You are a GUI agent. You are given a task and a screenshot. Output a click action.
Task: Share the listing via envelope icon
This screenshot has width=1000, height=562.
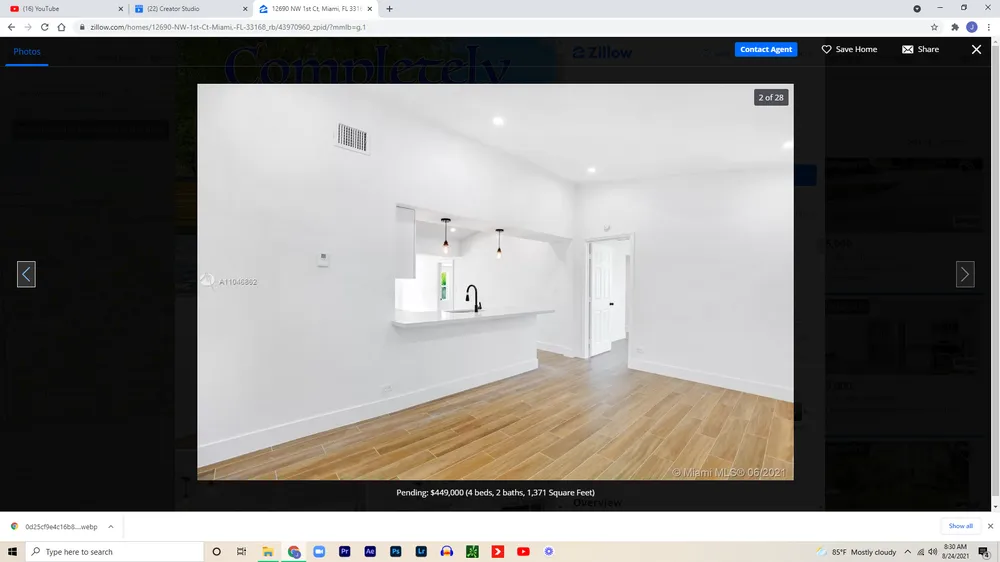point(920,49)
